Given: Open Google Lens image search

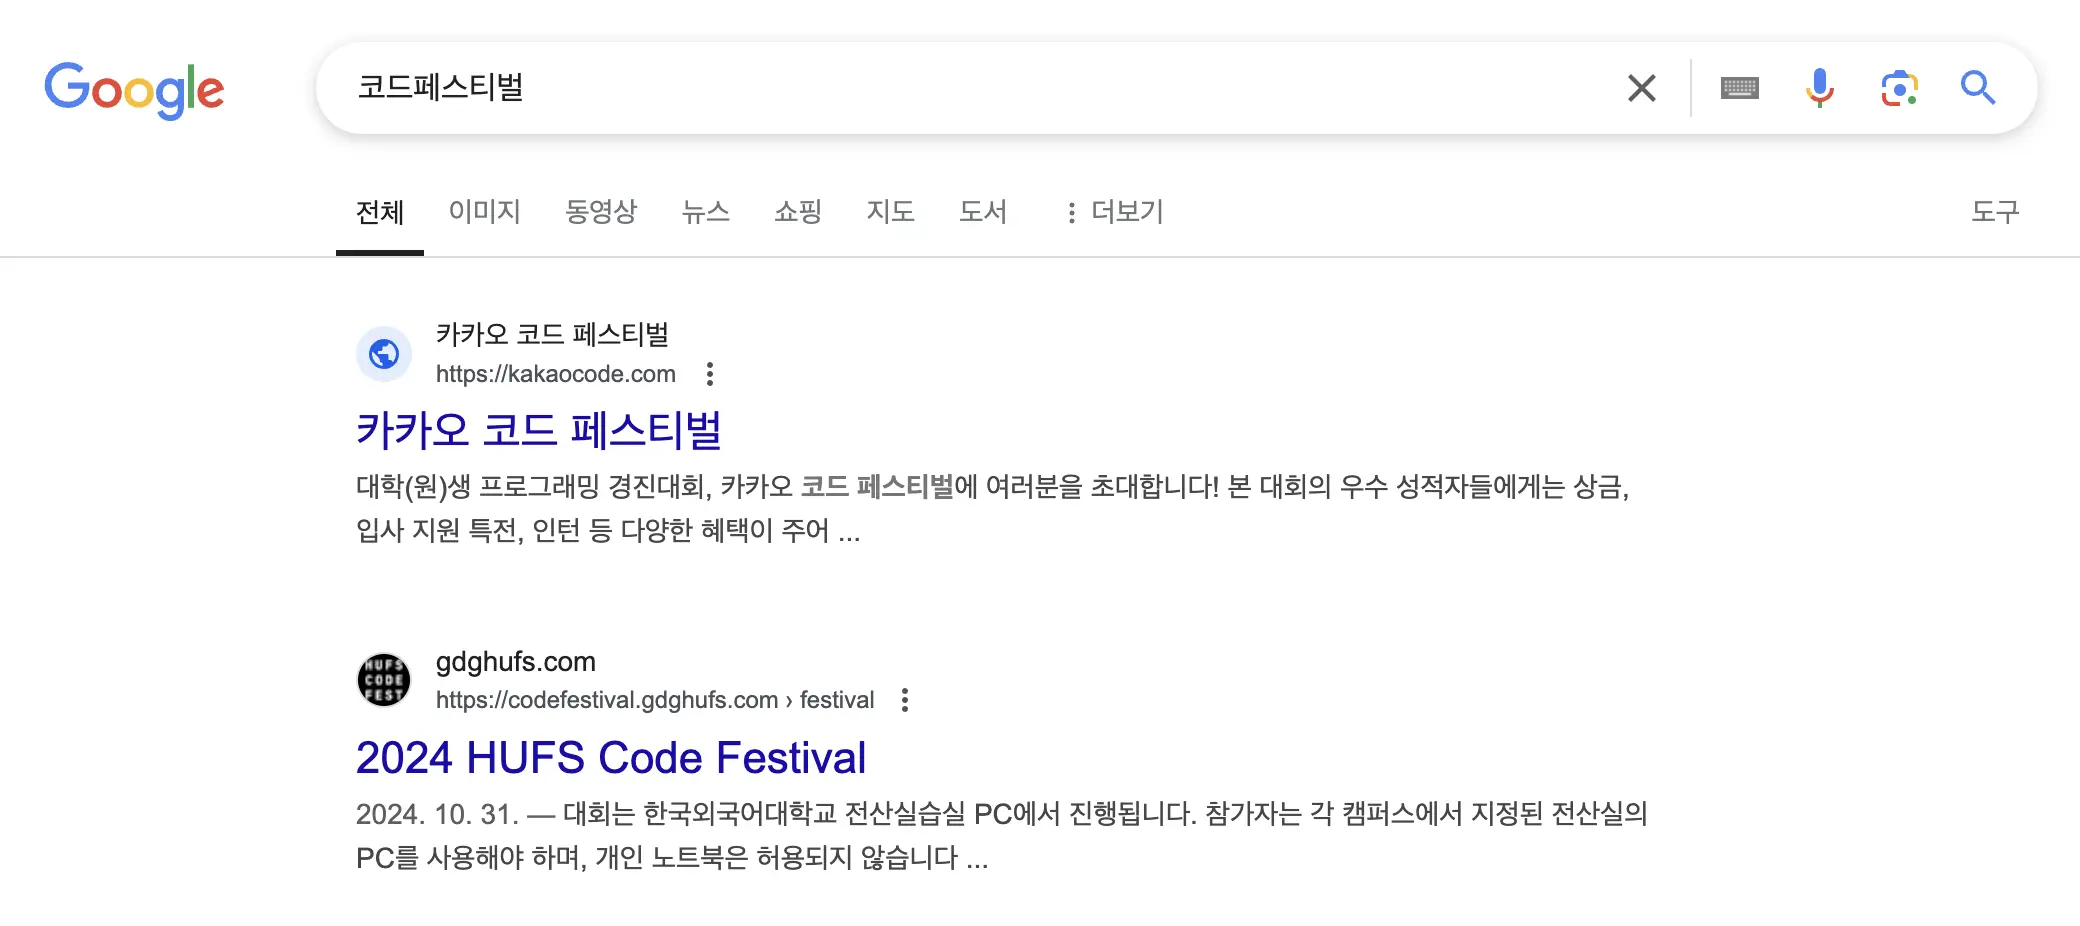Looking at the screenshot, I should pyautogui.click(x=1899, y=88).
